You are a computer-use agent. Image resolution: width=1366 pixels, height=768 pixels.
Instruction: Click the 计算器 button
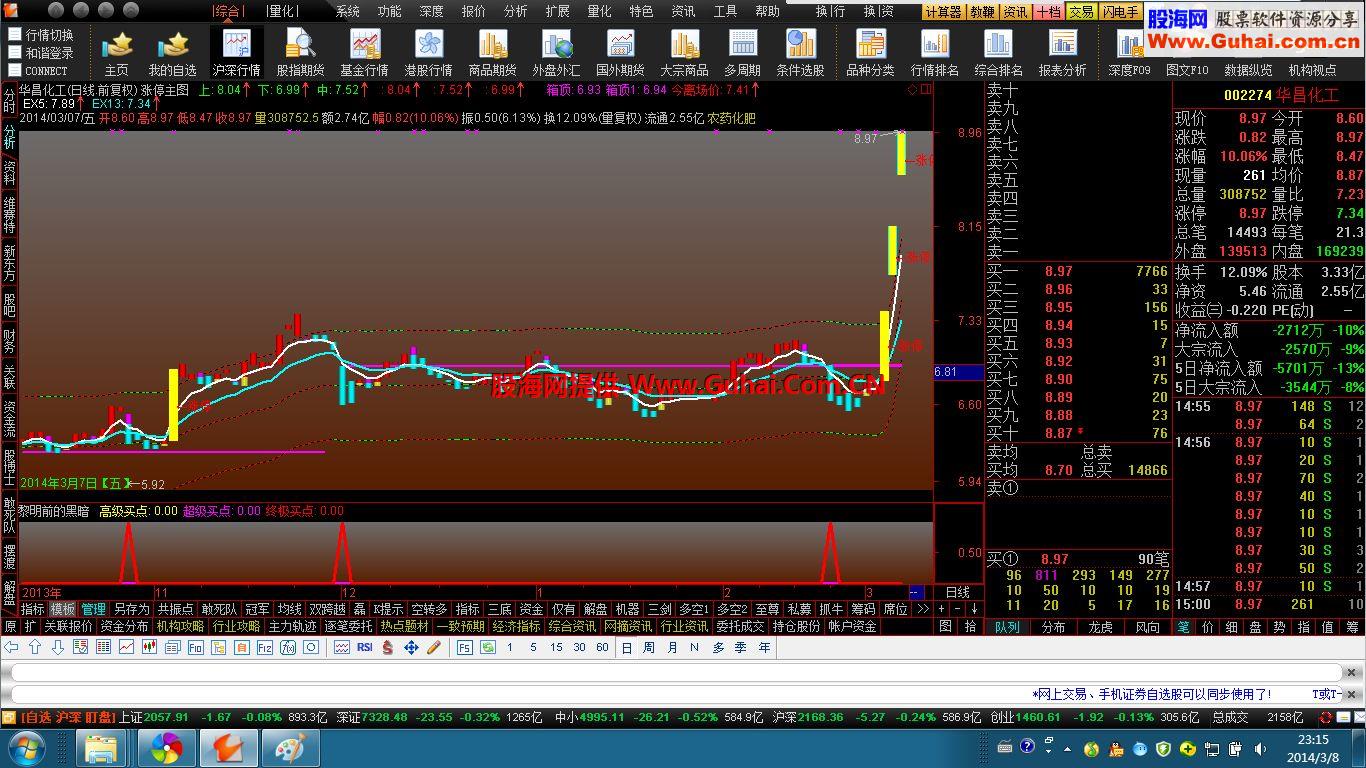943,12
